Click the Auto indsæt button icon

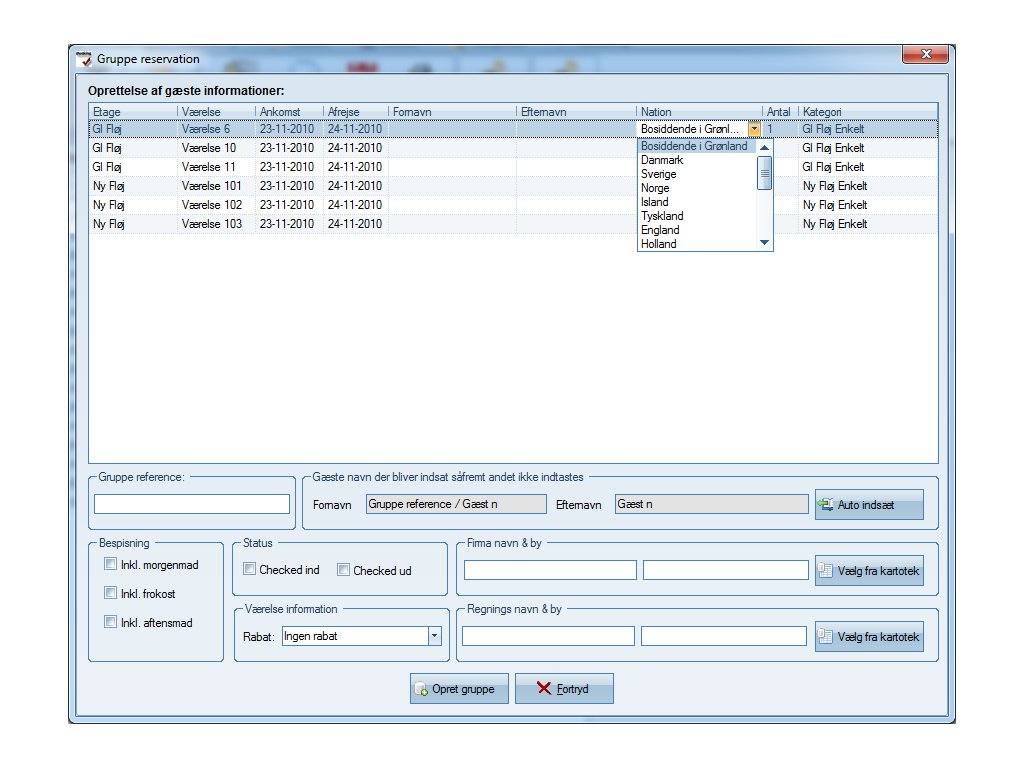pos(826,505)
